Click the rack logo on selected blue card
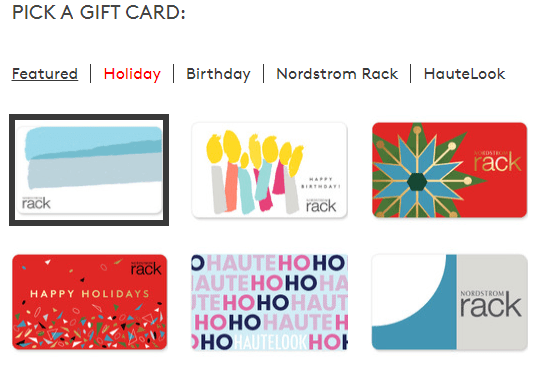The width and height of the screenshot is (548, 369). click(x=36, y=203)
